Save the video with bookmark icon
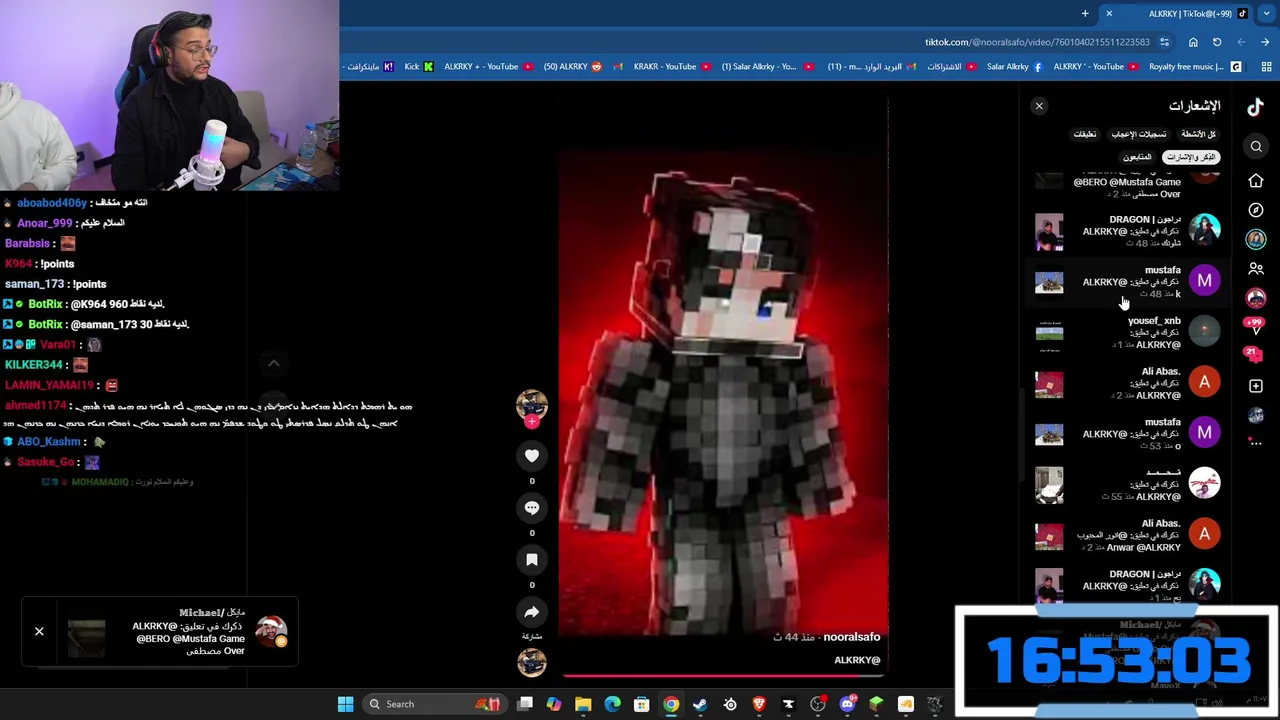1280x720 pixels. click(532, 560)
